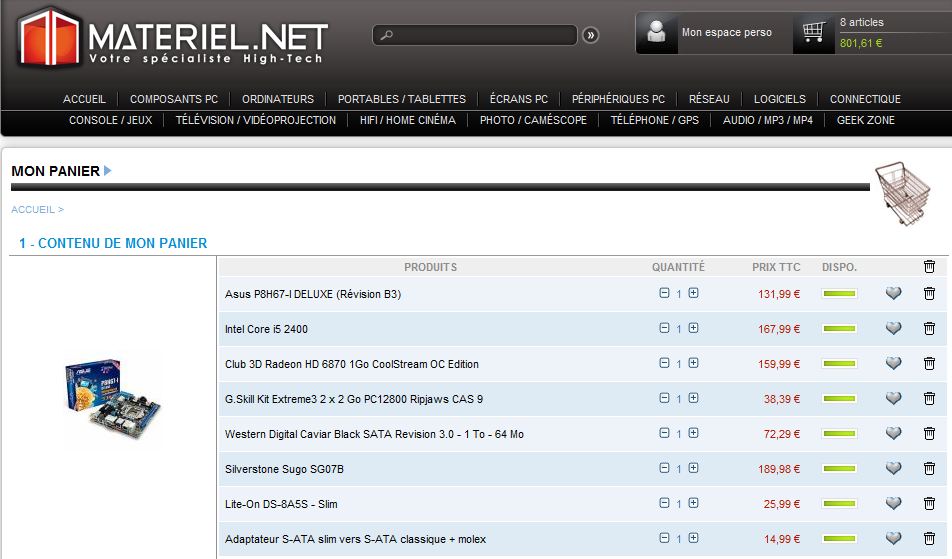
Task: Click the shopping cart icon in header
Action: (x=813, y=33)
